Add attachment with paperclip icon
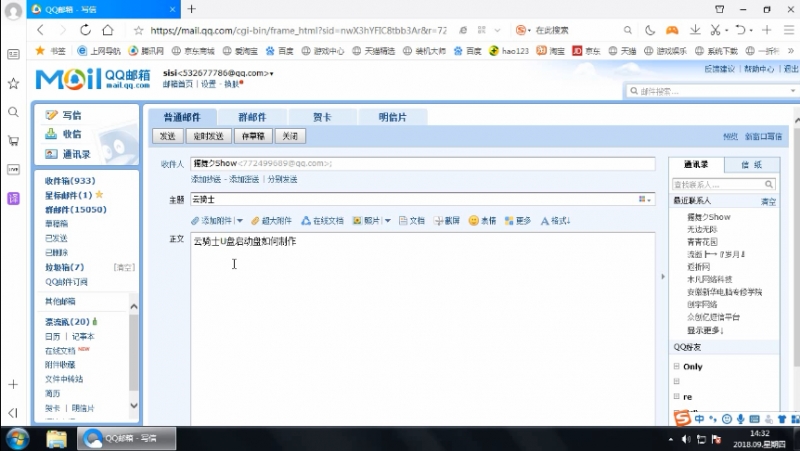The image size is (800, 451). 211,220
